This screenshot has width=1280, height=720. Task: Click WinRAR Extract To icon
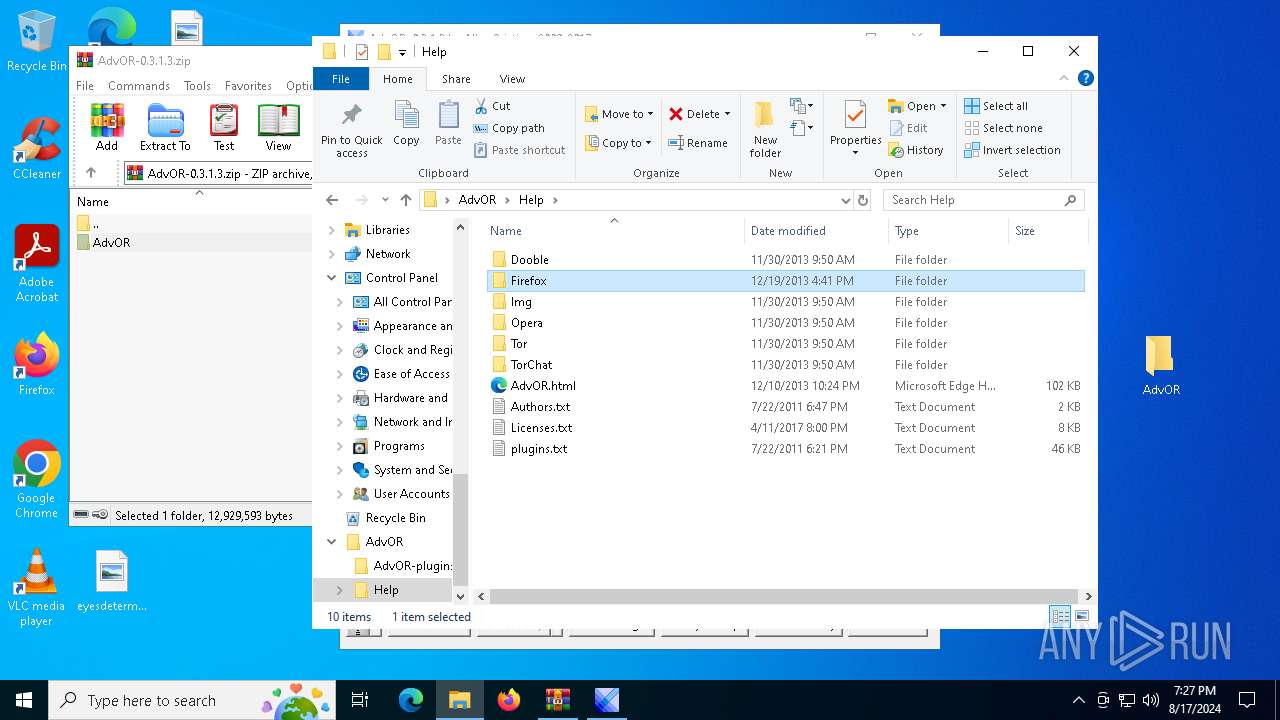[165, 127]
